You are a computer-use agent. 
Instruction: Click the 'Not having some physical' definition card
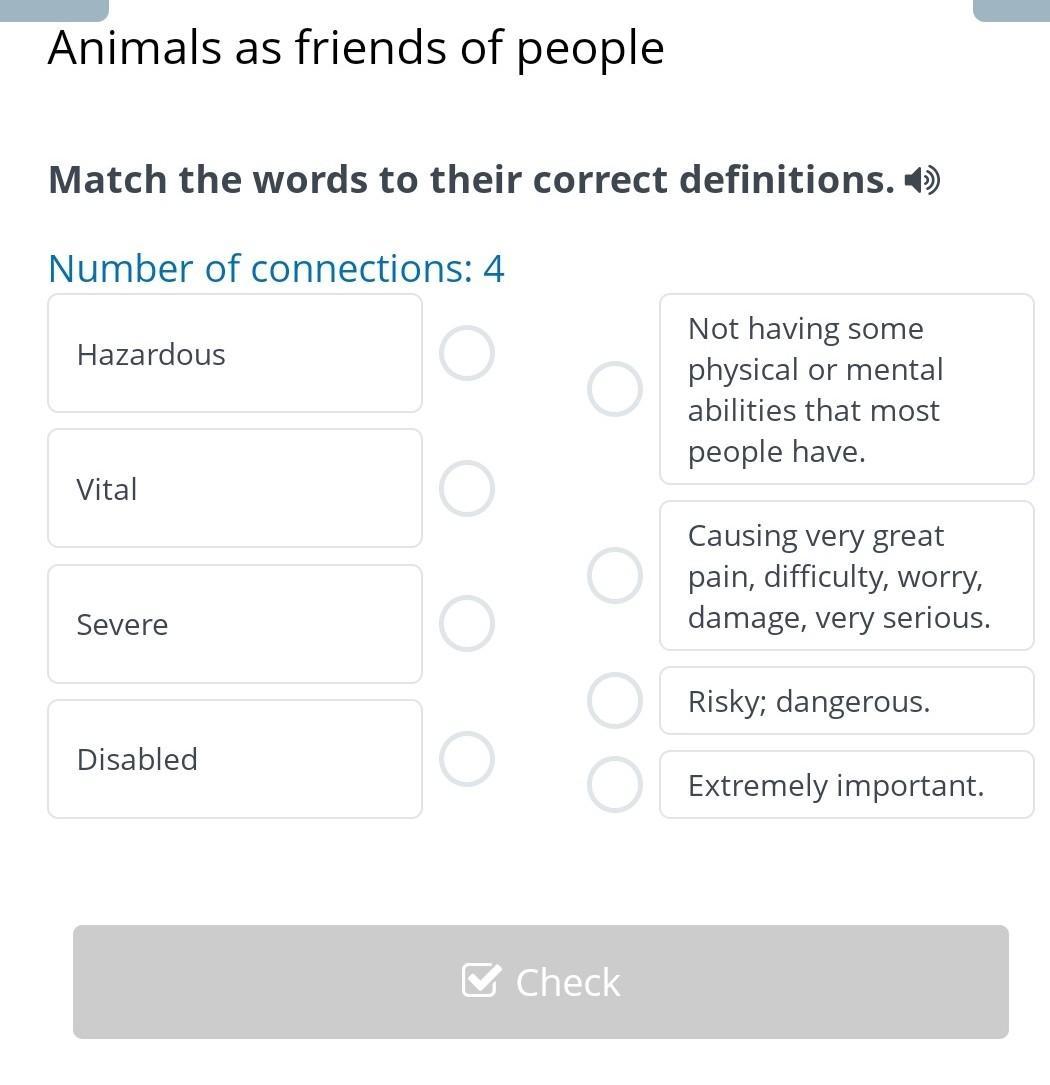[x=847, y=389]
